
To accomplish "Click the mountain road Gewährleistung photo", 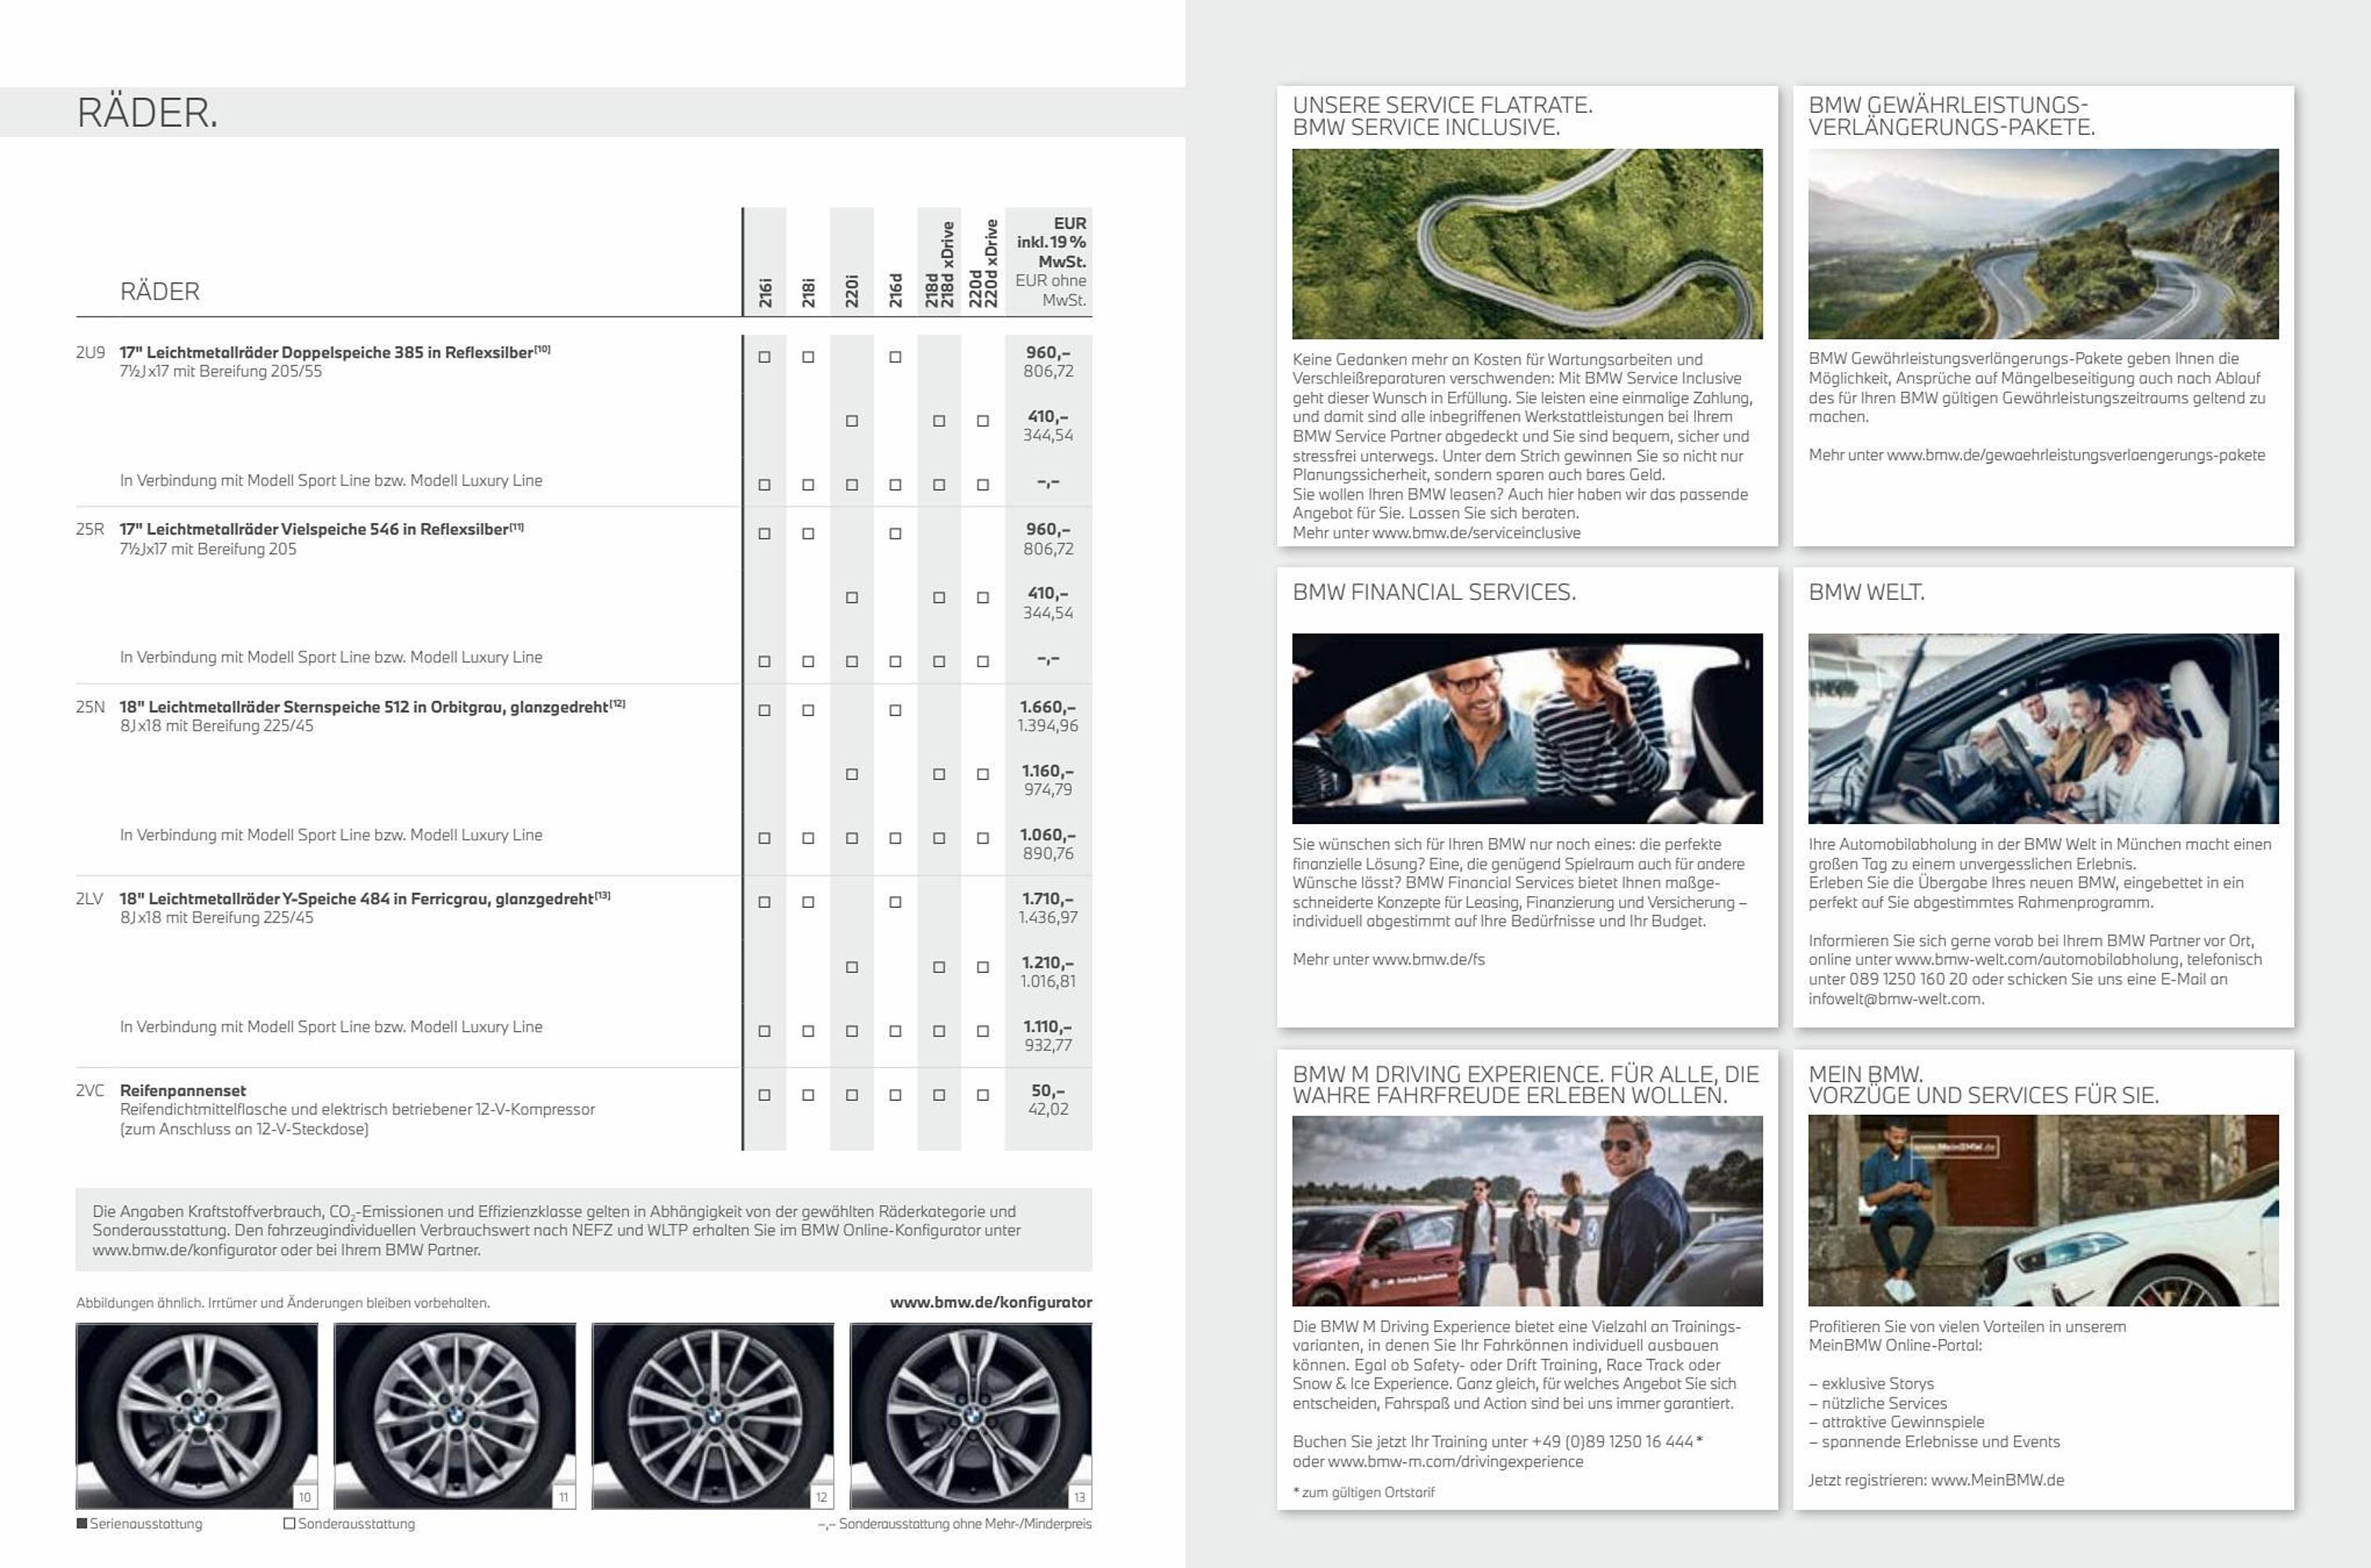I will (x=2043, y=244).
